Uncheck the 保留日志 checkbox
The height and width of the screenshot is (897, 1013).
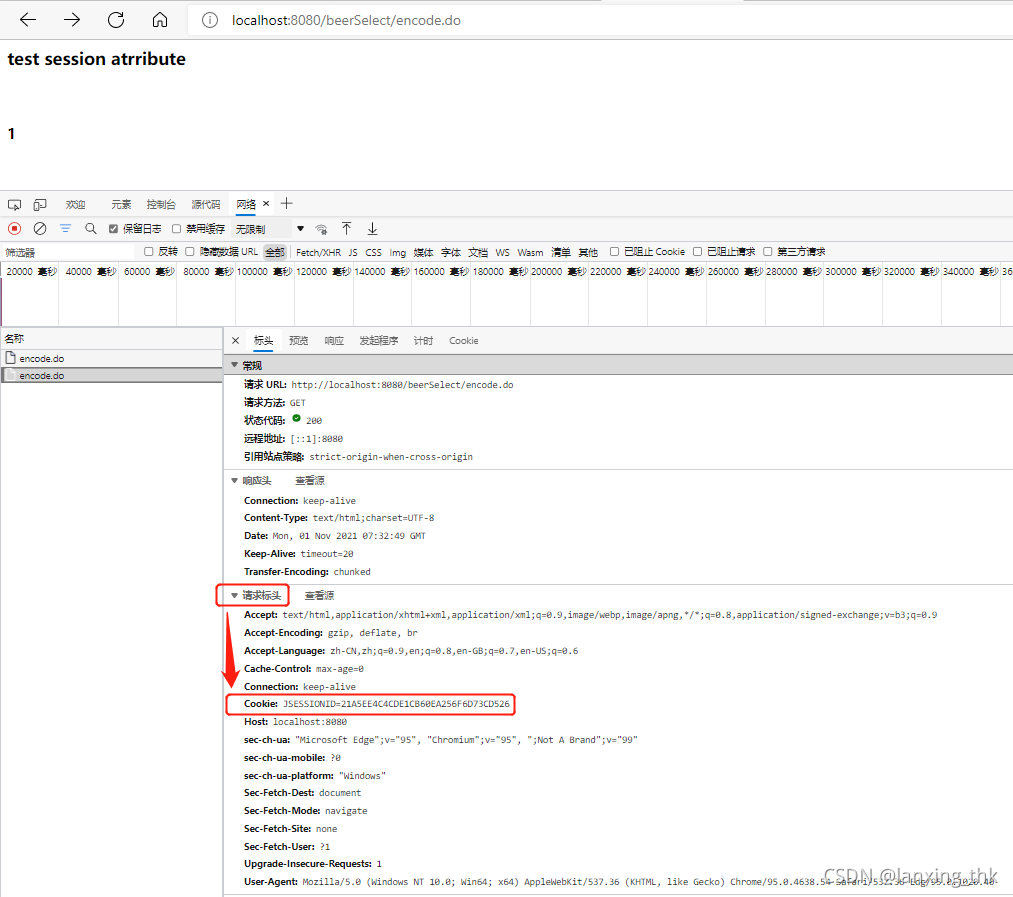click(114, 229)
